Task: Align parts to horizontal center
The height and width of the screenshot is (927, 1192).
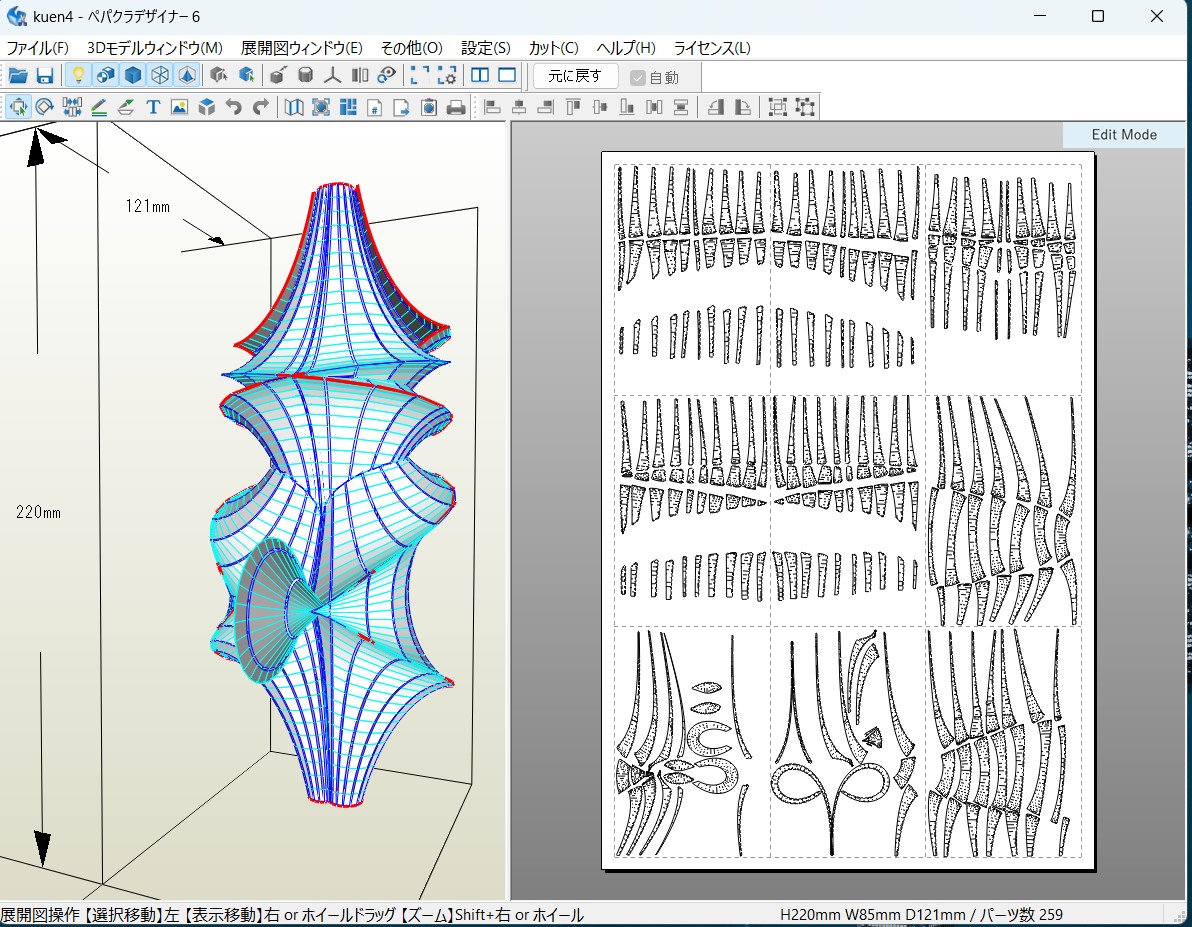Action: click(519, 107)
